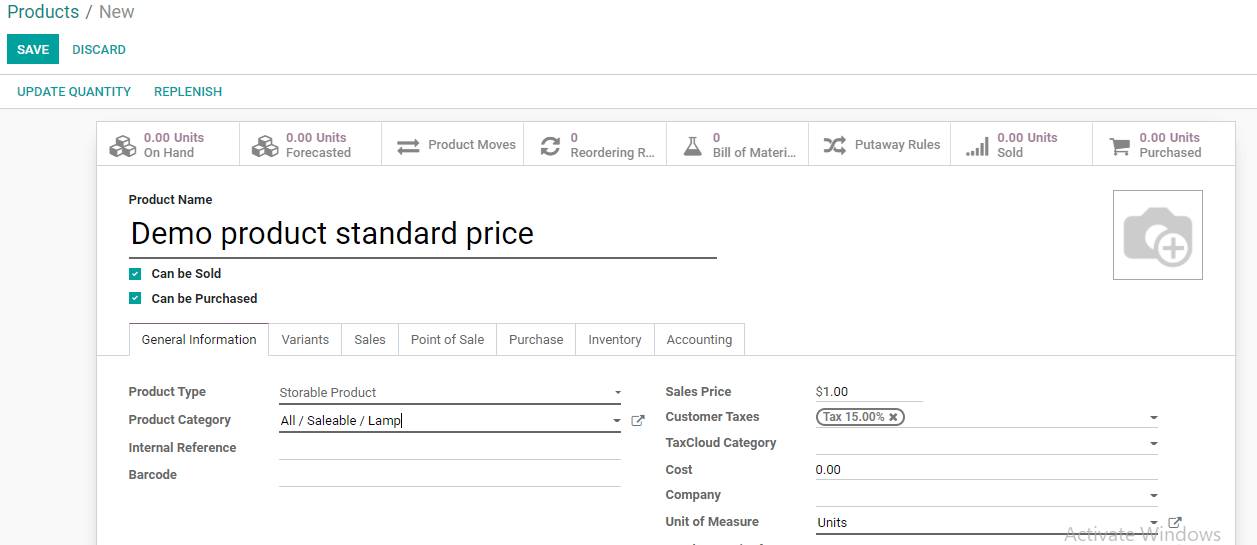Open Product Moves arrows icon

(x=408, y=146)
